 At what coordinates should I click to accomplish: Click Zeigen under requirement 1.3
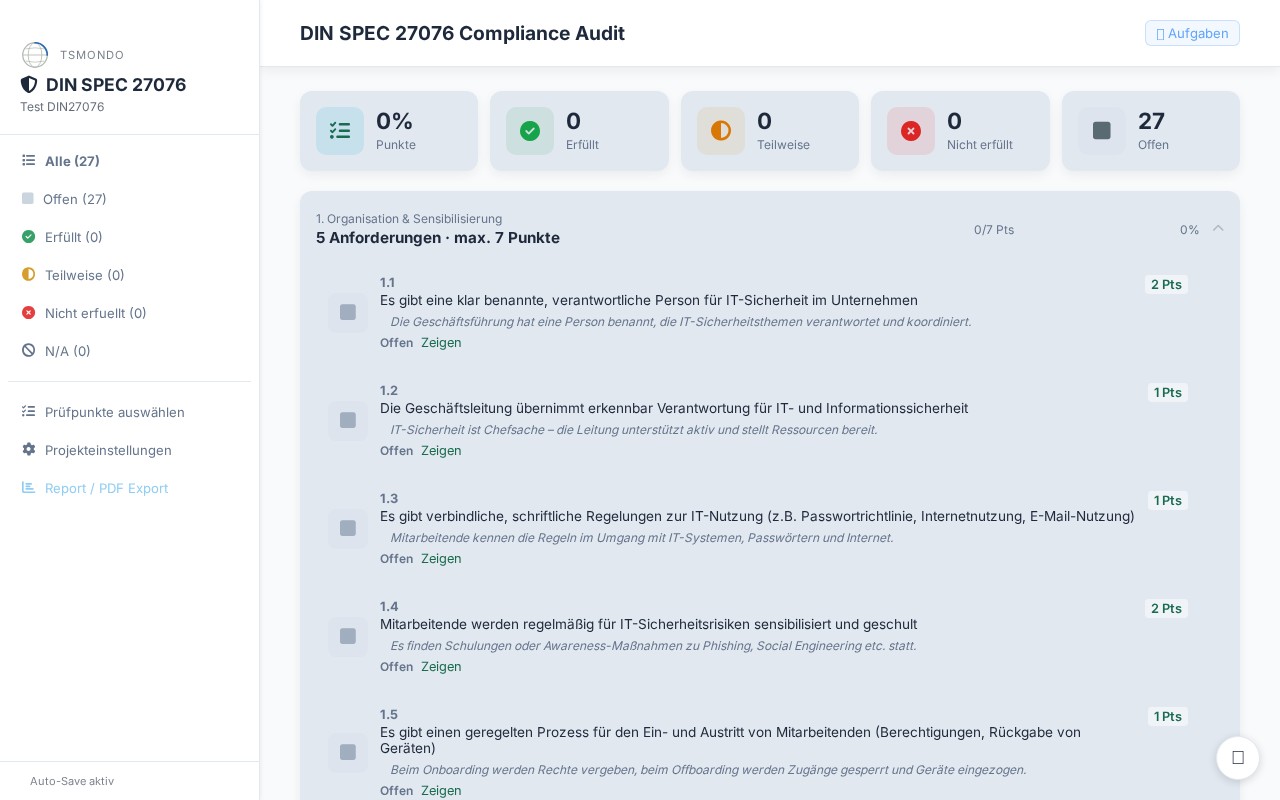point(441,559)
